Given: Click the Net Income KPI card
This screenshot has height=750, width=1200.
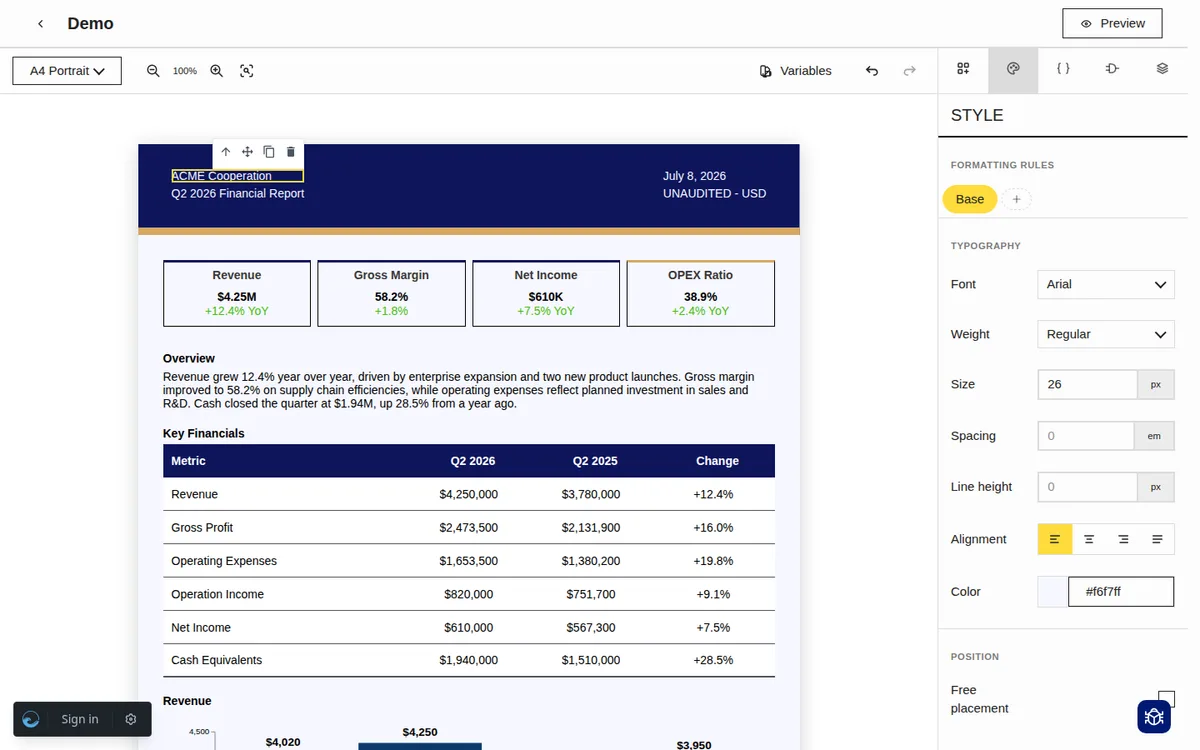Looking at the screenshot, I should tap(546, 293).
